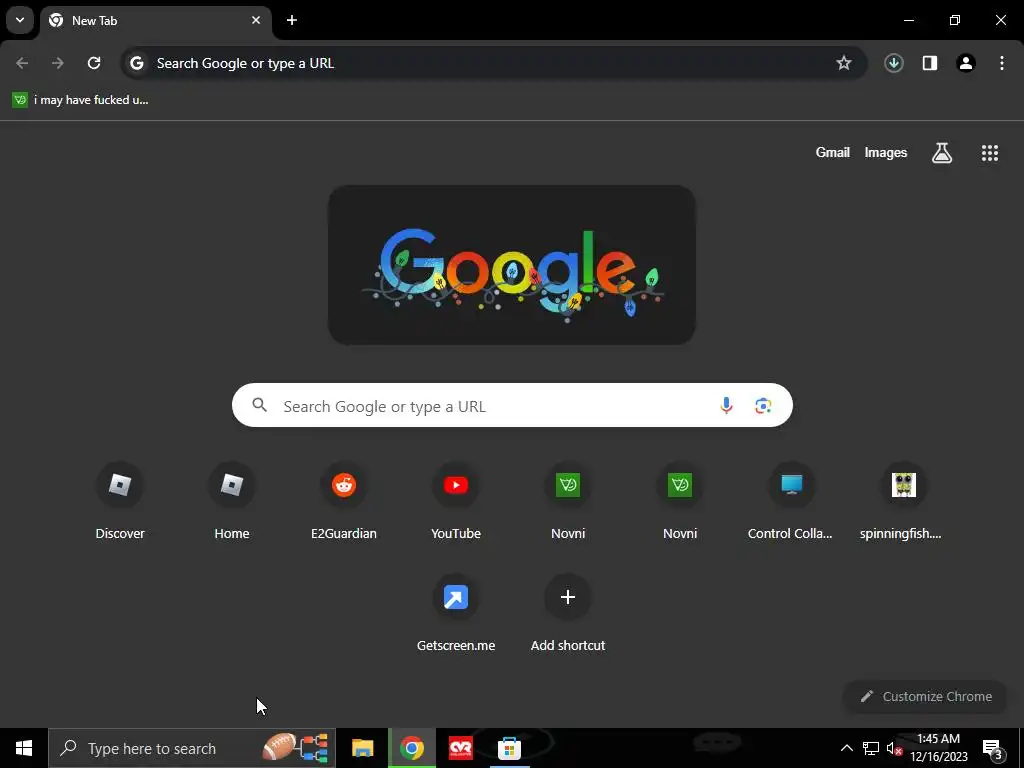Open the notification center icon

[992, 748]
